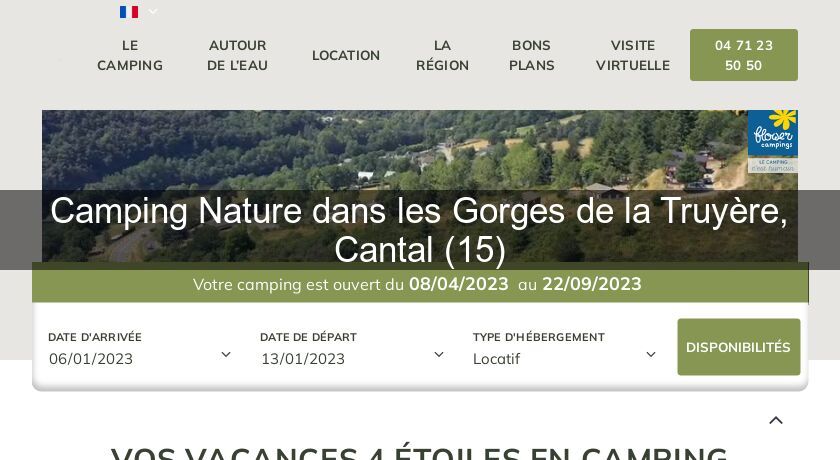The width and height of the screenshot is (840, 460).
Task: Open the Le Camping menu
Action: [x=130, y=55]
